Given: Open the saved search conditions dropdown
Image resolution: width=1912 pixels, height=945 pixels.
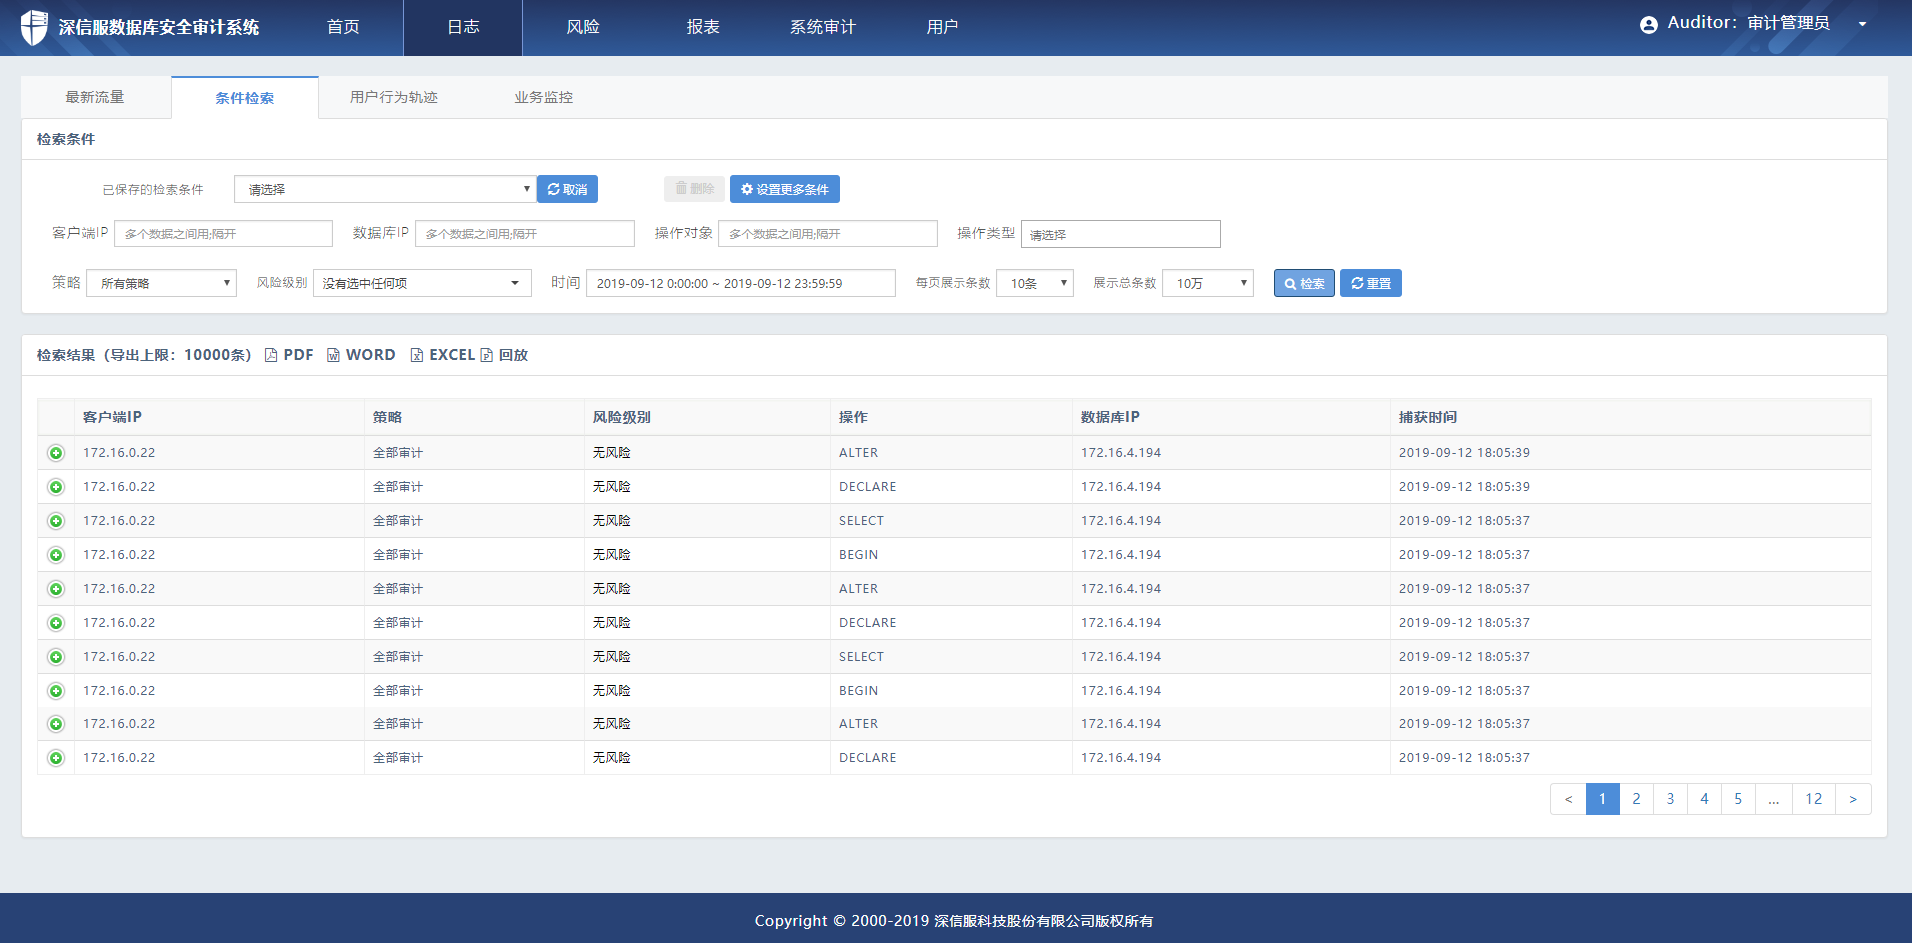Looking at the screenshot, I should [385, 189].
